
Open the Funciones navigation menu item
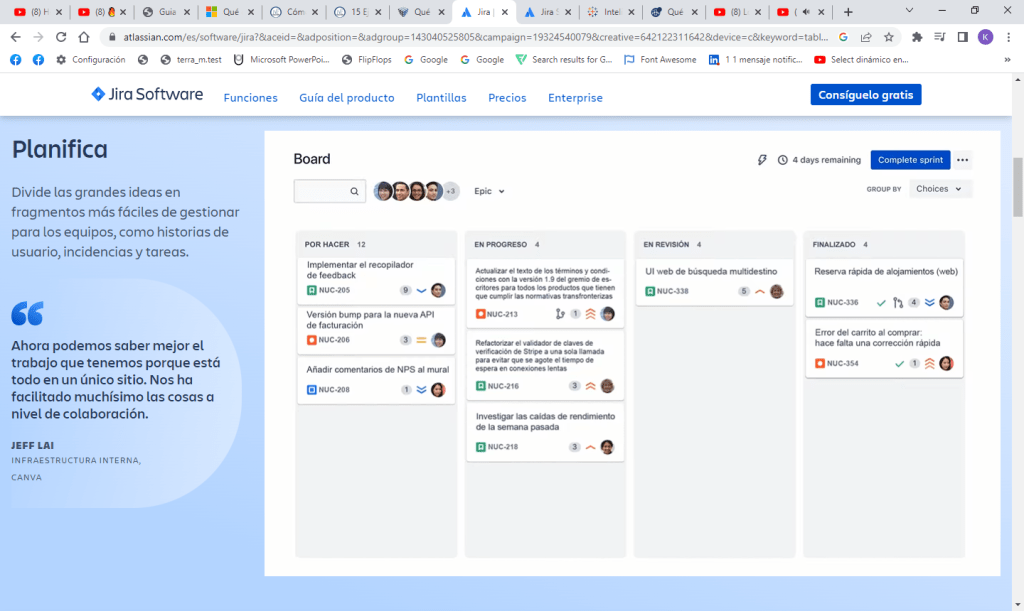tap(250, 98)
